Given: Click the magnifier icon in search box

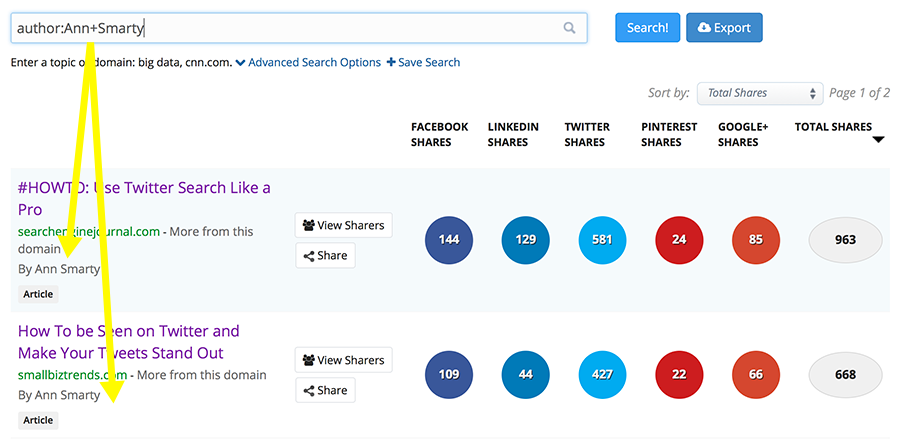Looking at the screenshot, I should point(570,28).
